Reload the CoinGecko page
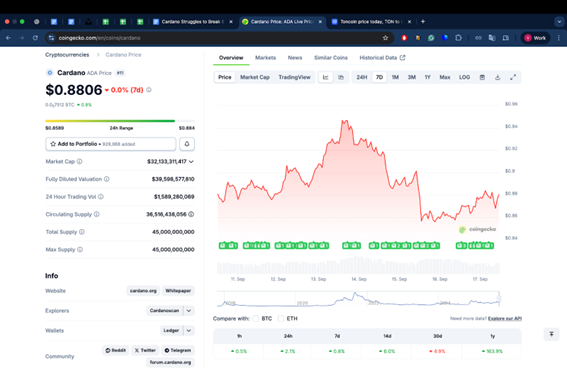The image size is (567, 368). tap(35, 38)
